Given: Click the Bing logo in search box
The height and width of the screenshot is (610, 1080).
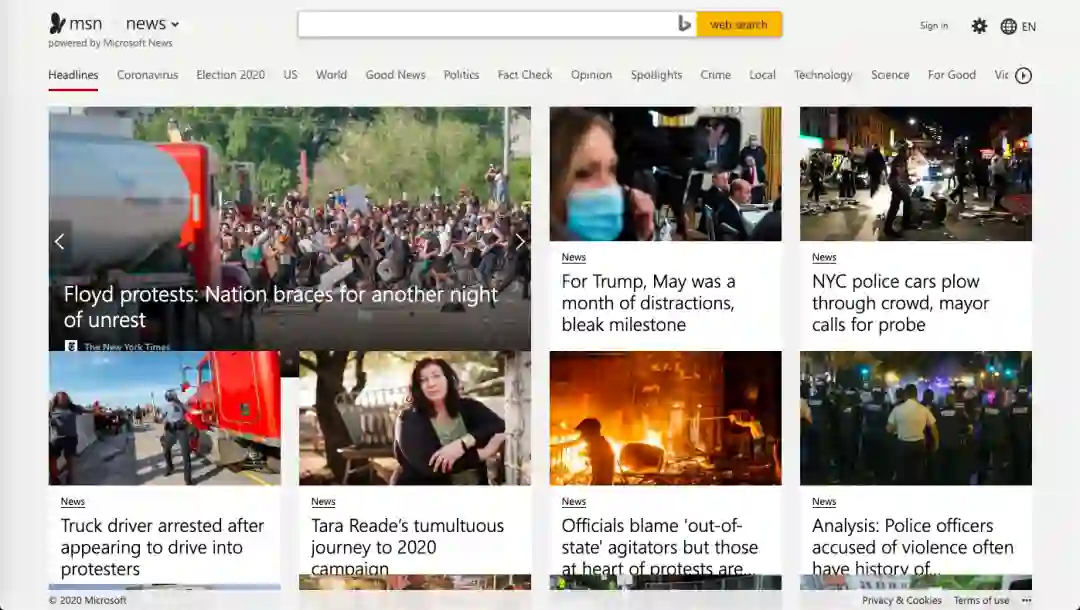Looking at the screenshot, I should pyautogui.click(x=685, y=24).
